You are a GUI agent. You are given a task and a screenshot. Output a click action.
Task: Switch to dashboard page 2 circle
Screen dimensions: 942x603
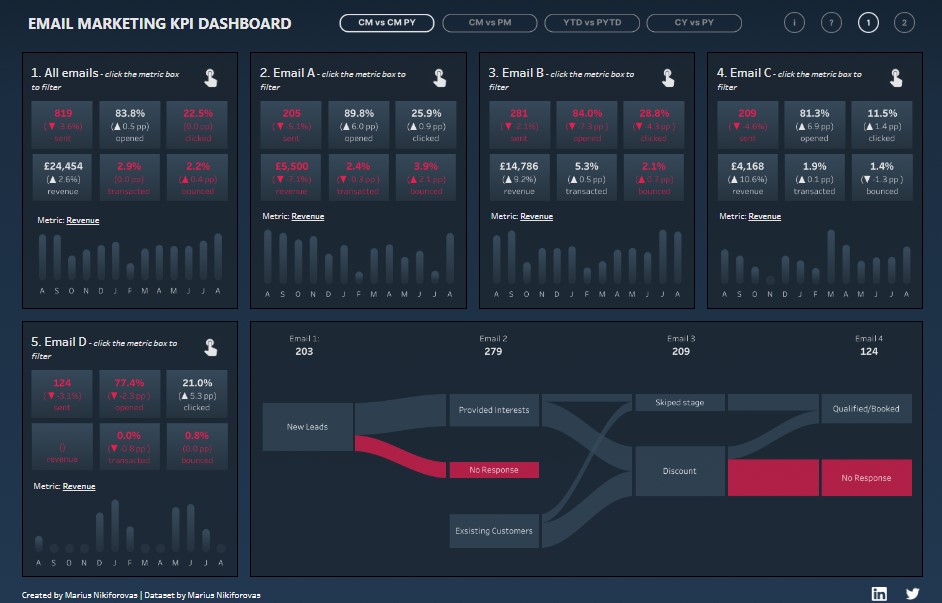pyautogui.click(x=904, y=23)
